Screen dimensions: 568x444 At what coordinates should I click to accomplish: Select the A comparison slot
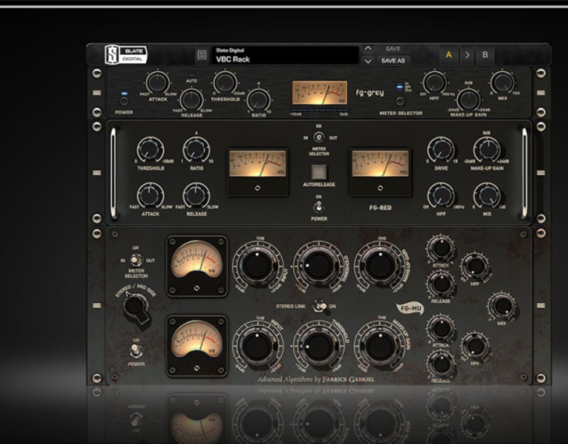(449, 55)
